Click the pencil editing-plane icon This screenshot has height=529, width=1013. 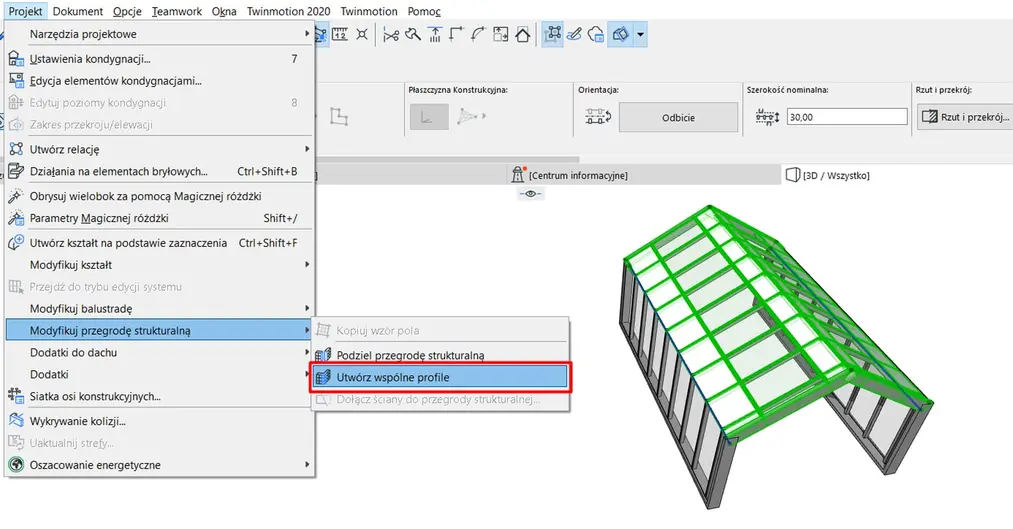click(x=574, y=34)
